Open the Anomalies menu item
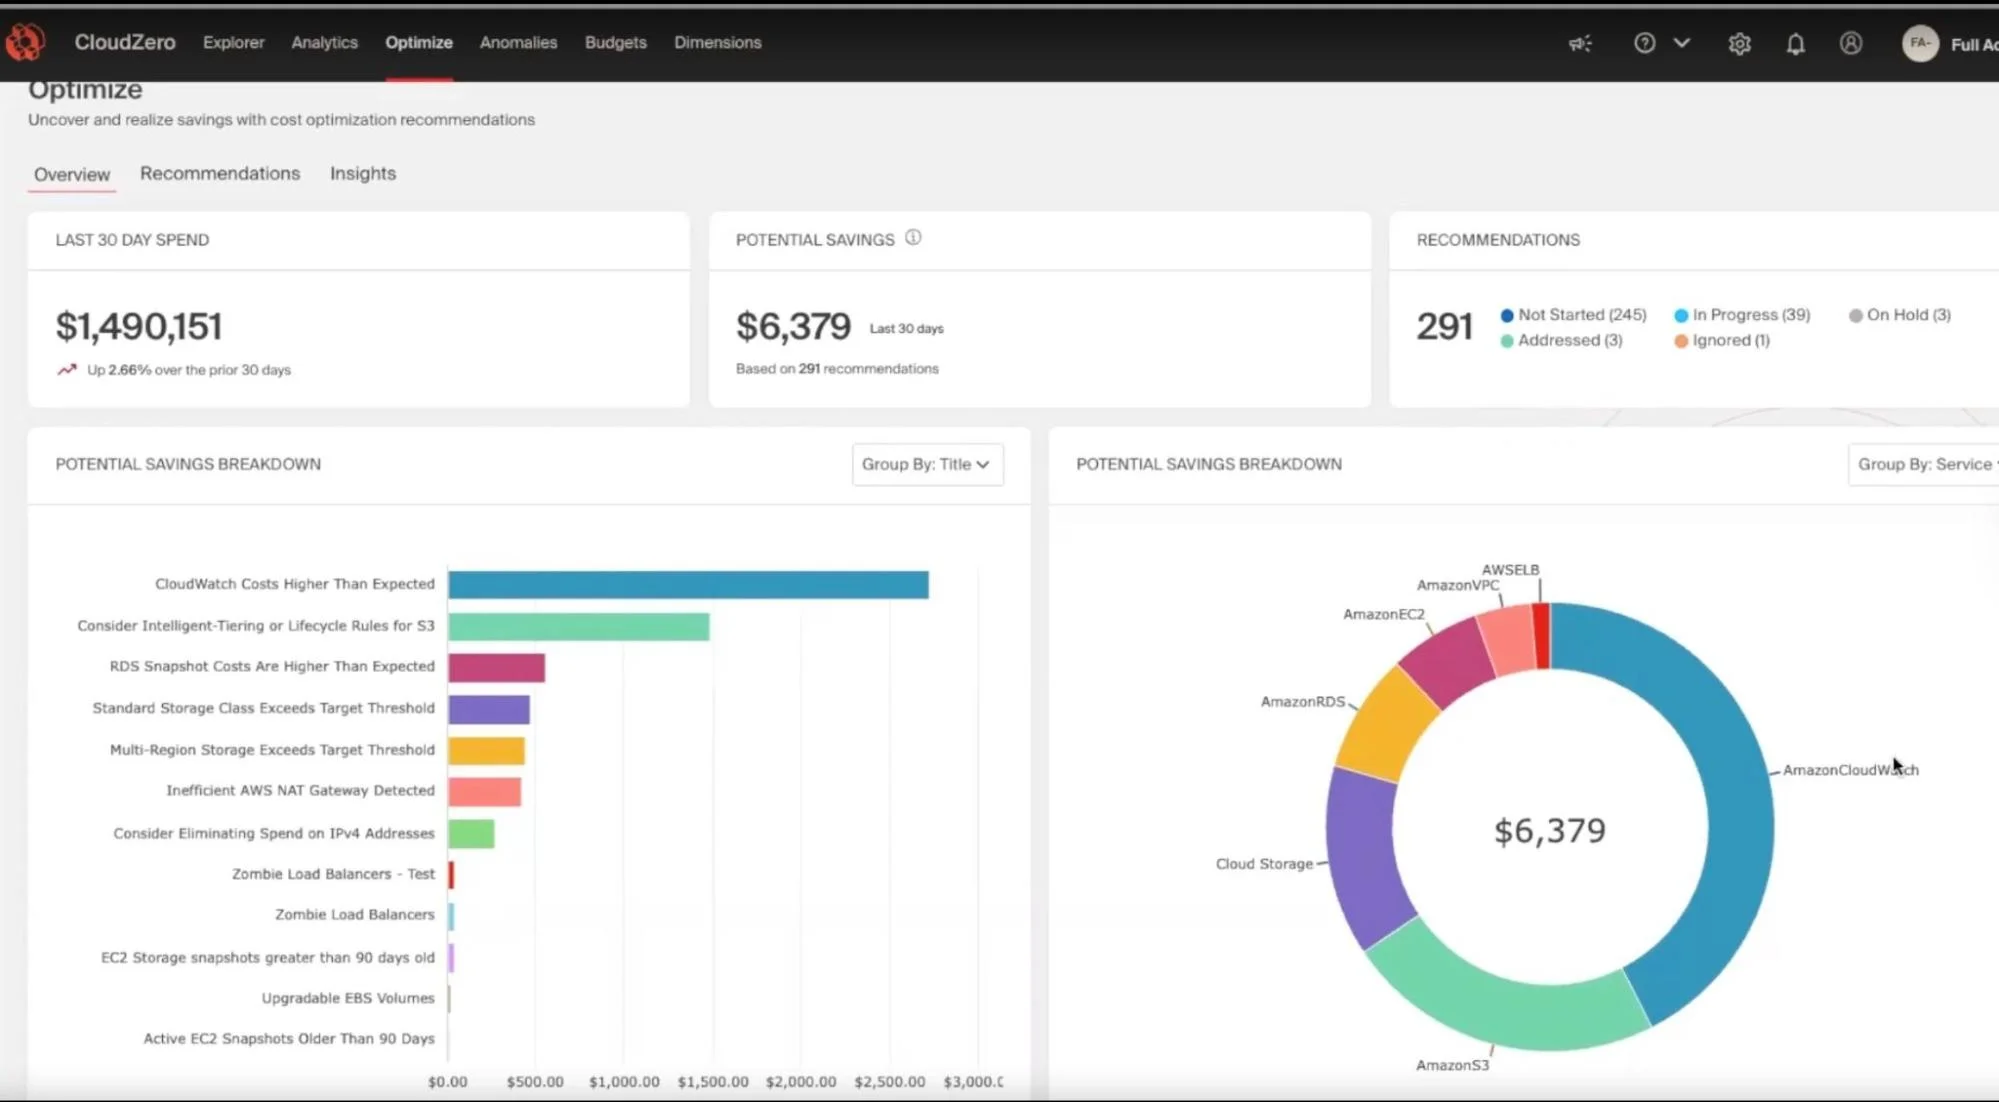 point(518,42)
